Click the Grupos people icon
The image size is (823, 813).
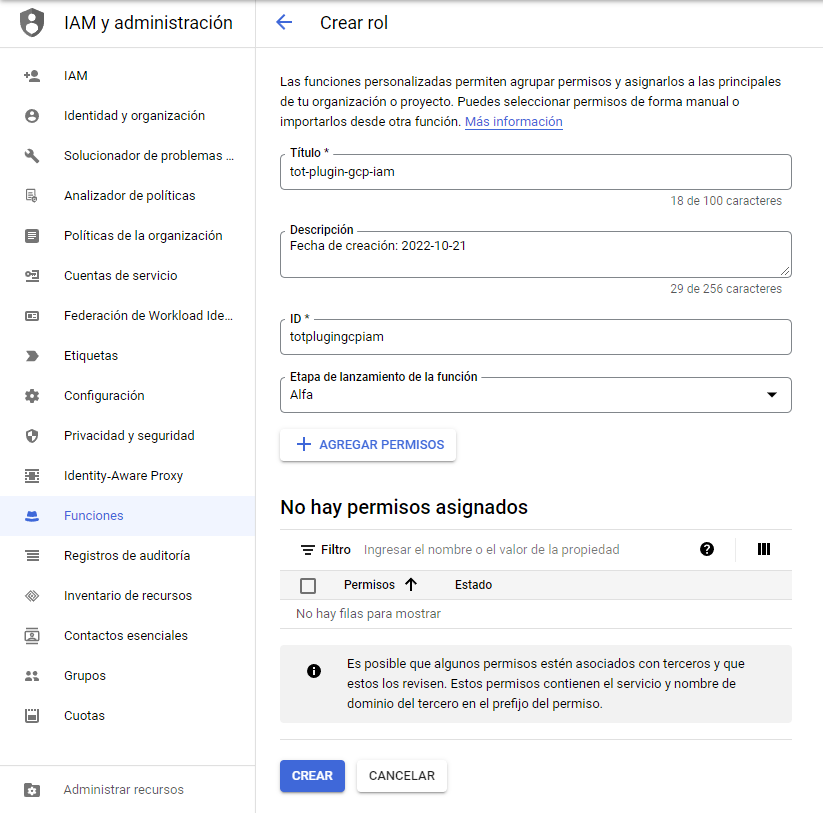pyautogui.click(x=32, y=676)
